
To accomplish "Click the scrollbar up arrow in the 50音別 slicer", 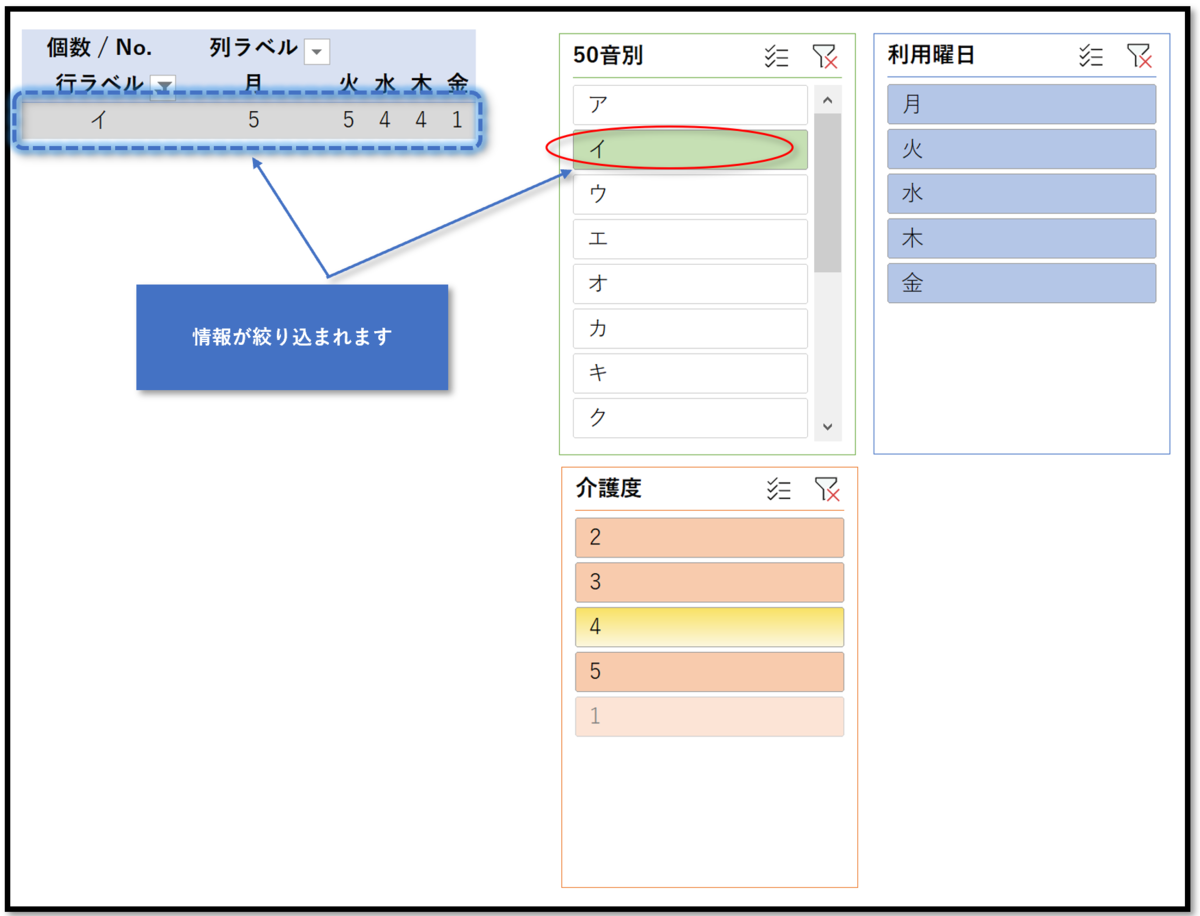I will coord(828,99).
